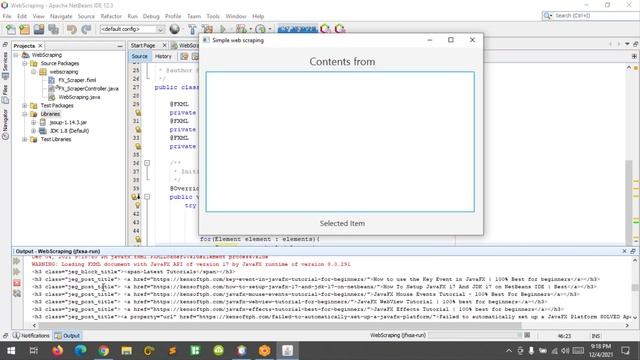Click the globe browser icon in toolbar
The image size is (640, 360).
click(174, 29)
